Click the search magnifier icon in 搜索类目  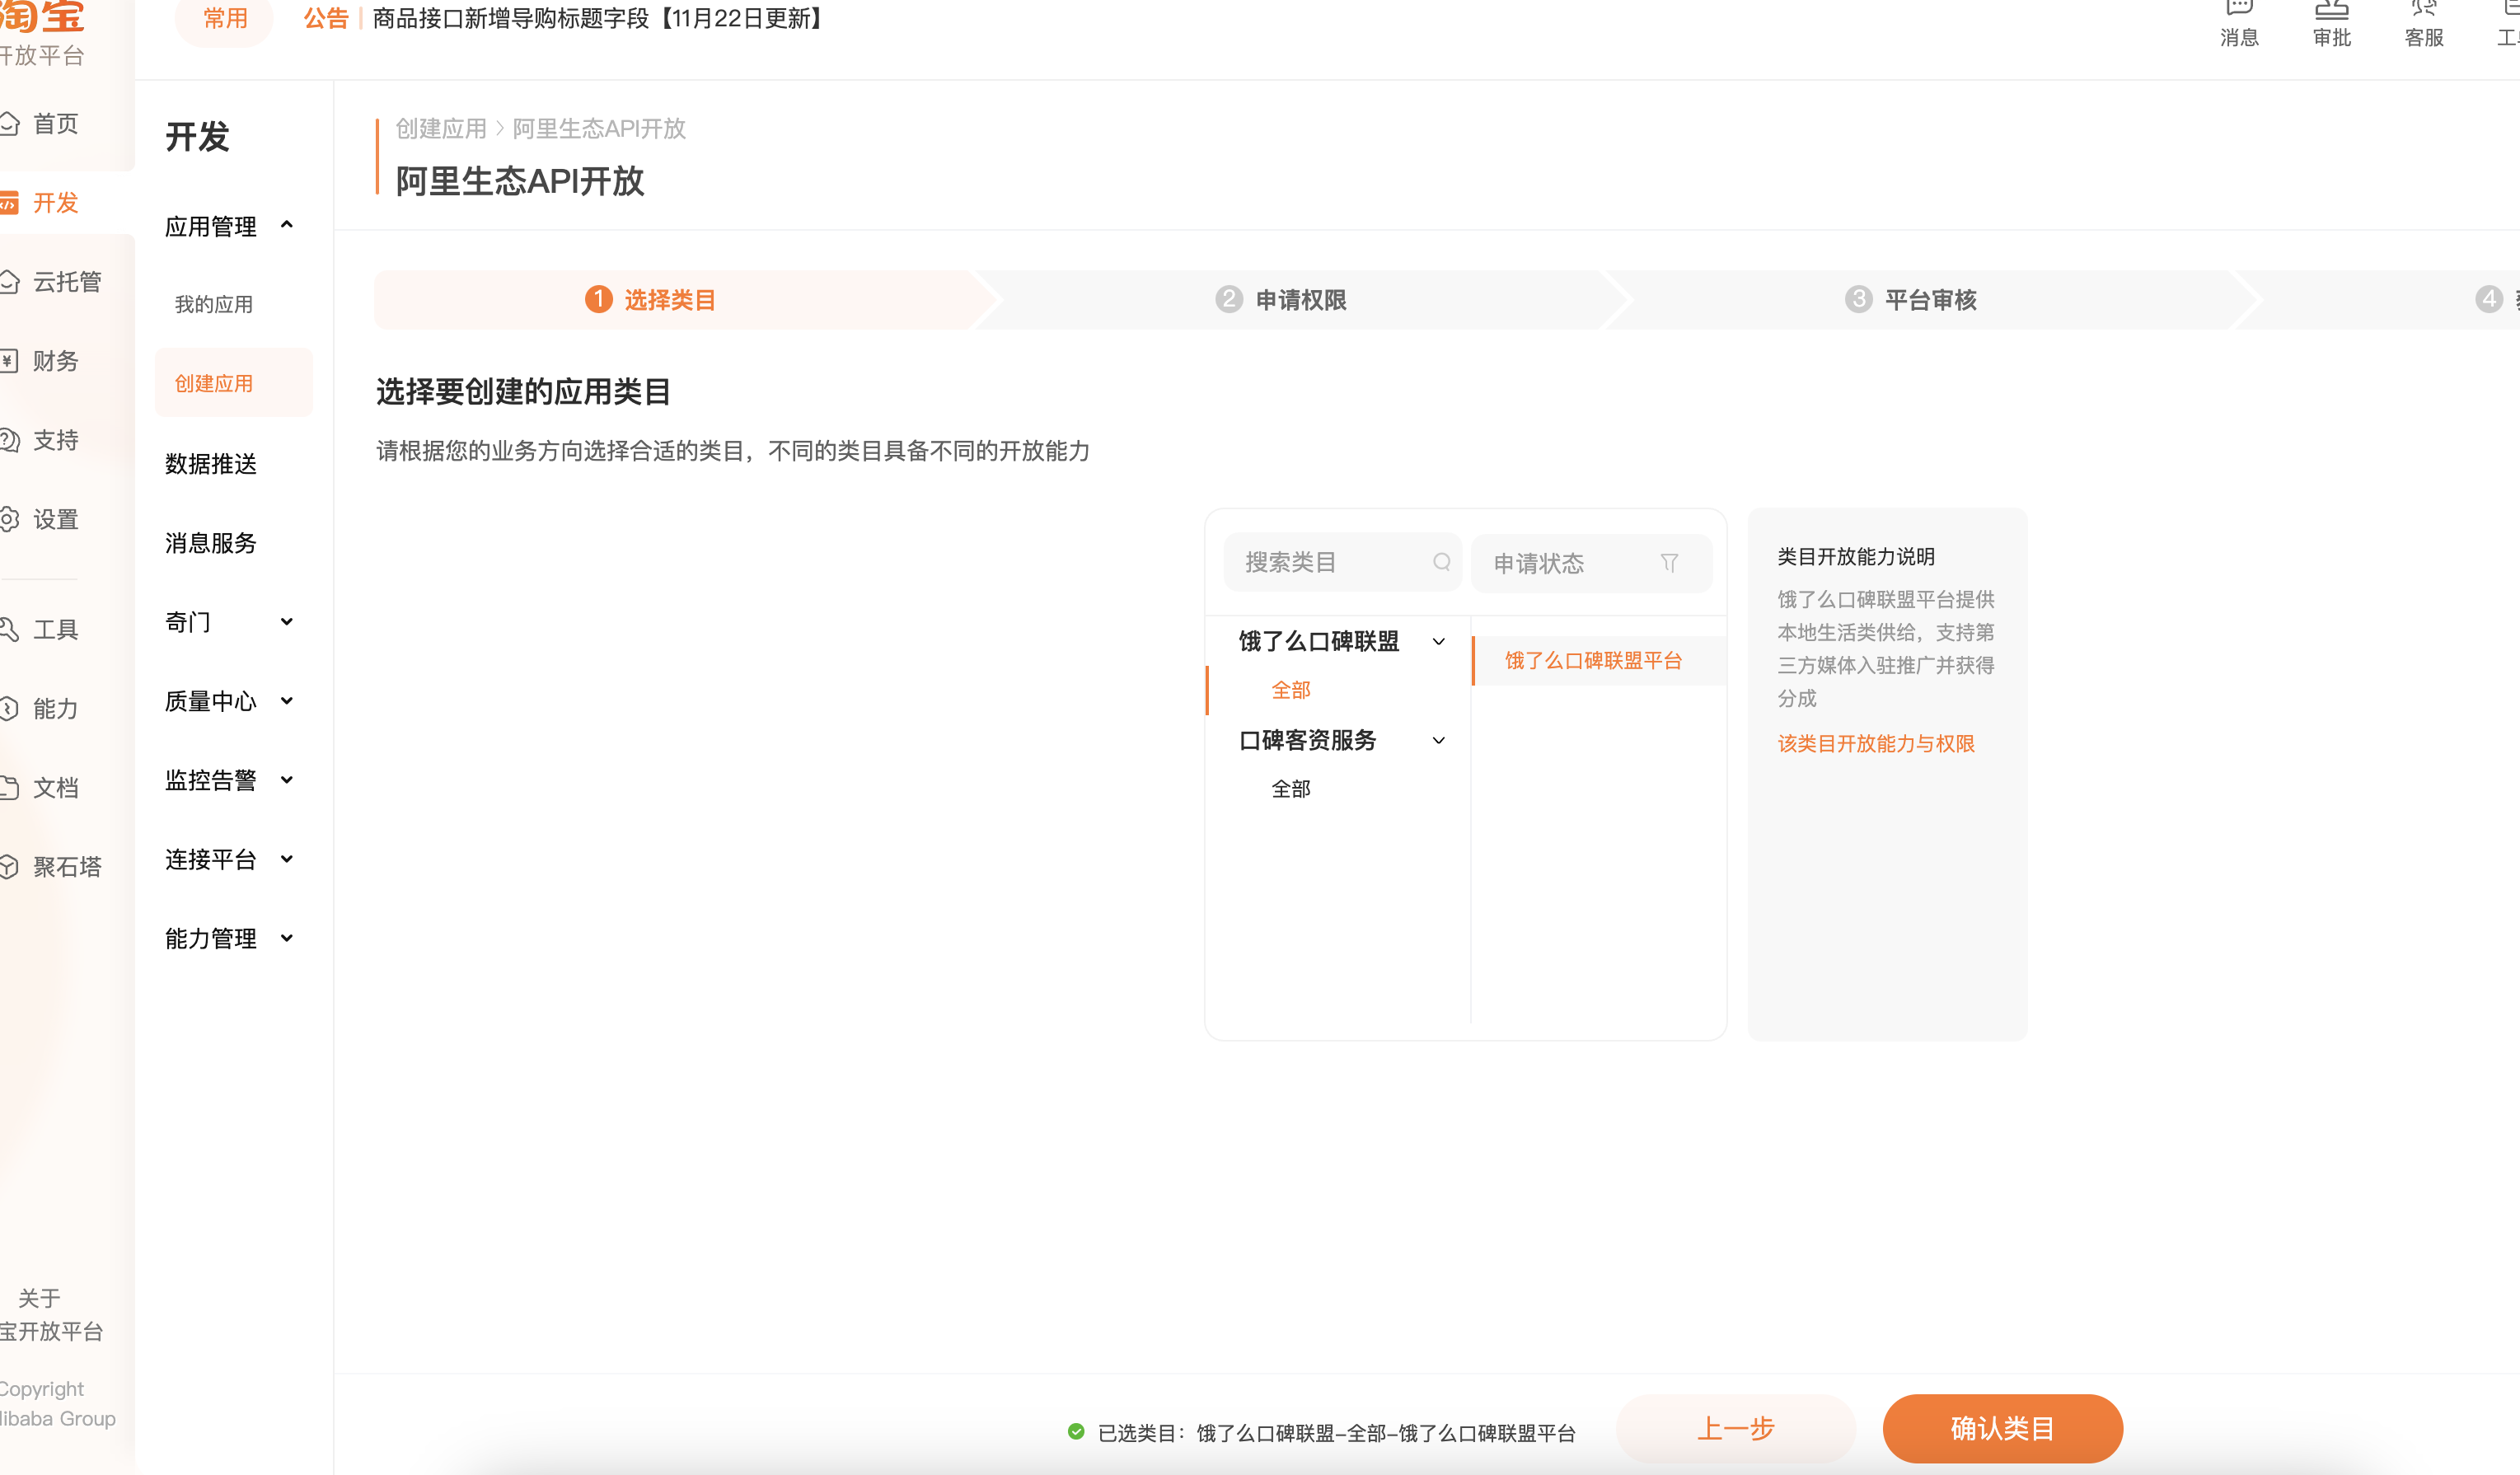[x=1441, y=562]
